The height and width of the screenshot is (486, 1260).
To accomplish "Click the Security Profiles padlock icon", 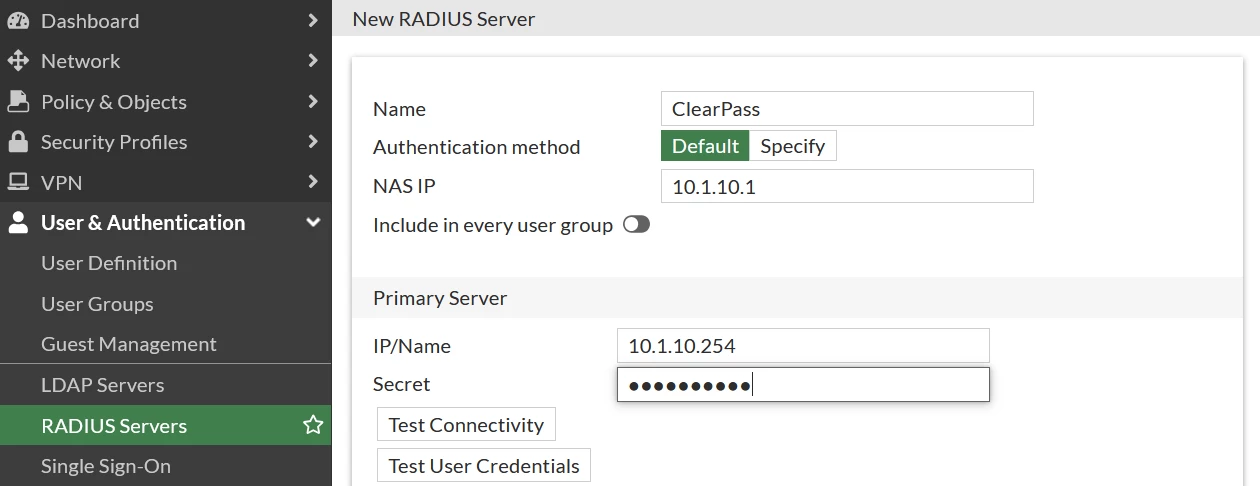I will click(18, 142).
